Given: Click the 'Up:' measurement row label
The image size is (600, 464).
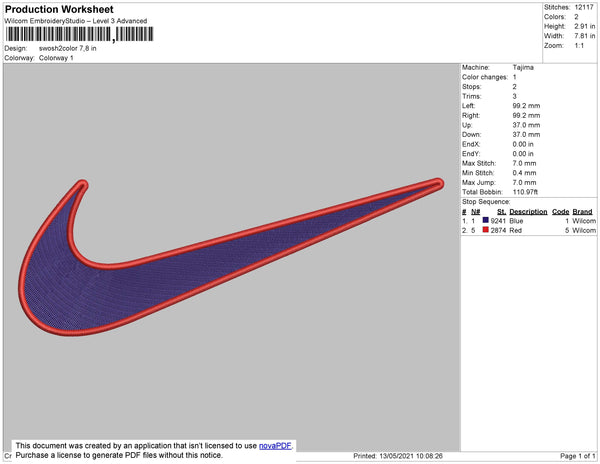Looking at the screenshot, I should 467,125.
